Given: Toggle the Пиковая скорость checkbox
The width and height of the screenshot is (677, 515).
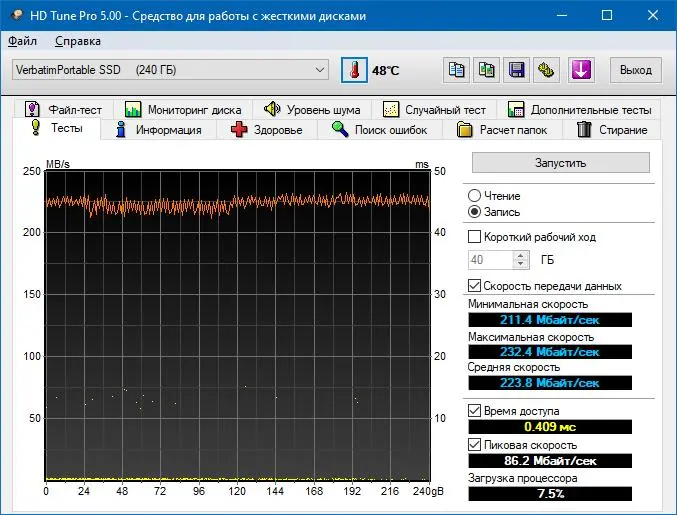Looking at the screenshot, I should pyautogui.click(x=475, y=445).
